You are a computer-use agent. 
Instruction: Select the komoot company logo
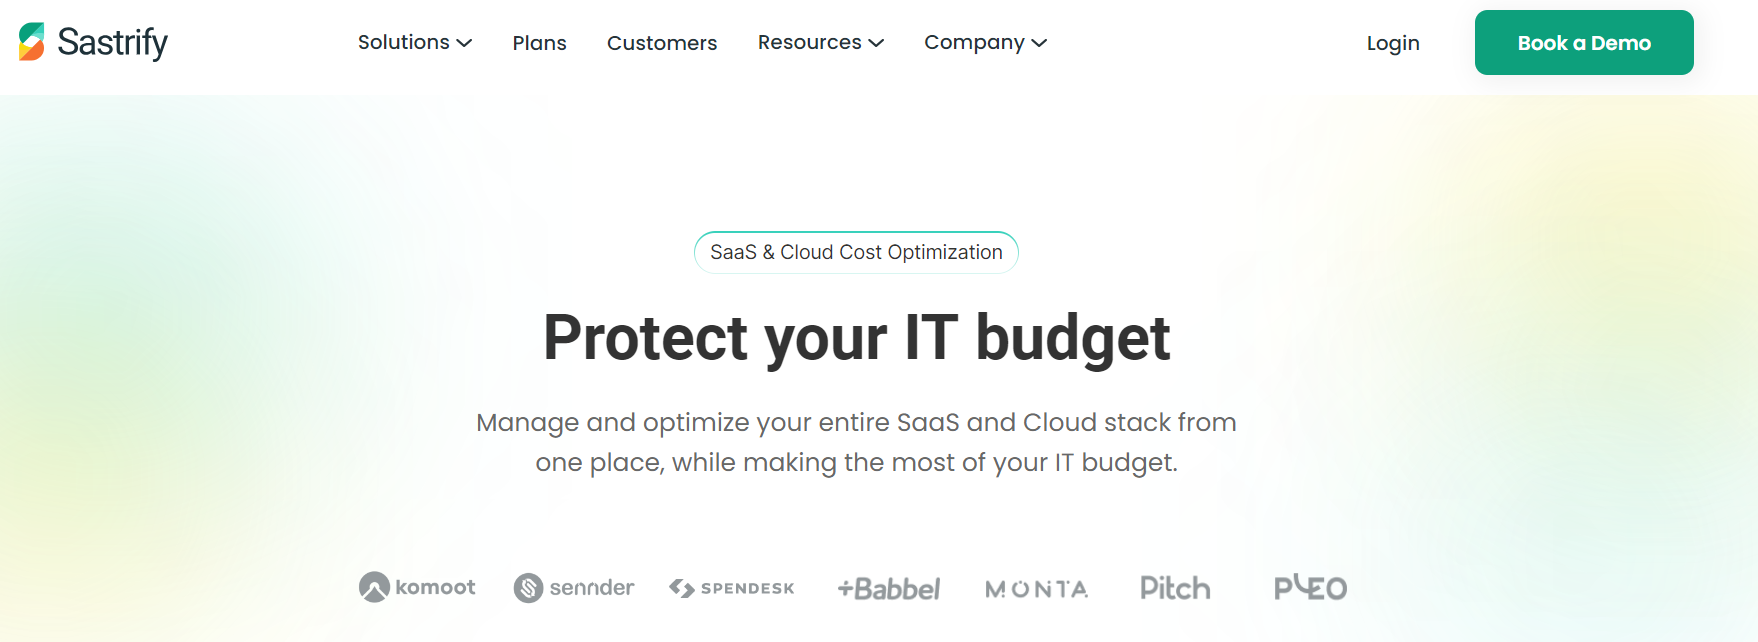pos(417,587)
